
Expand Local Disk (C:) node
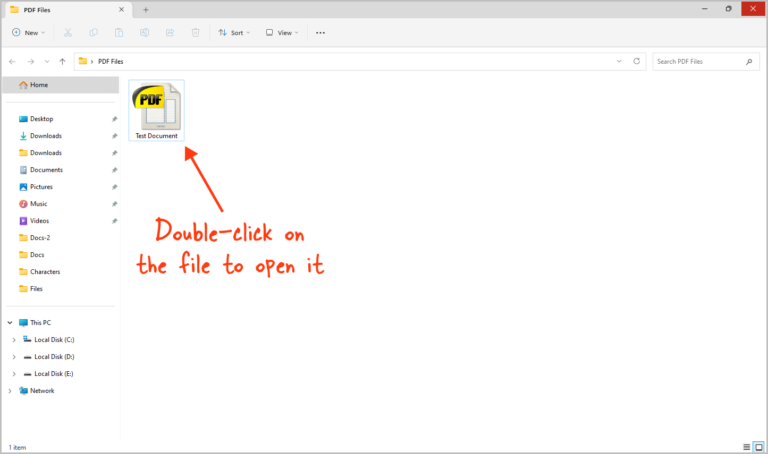14,340
